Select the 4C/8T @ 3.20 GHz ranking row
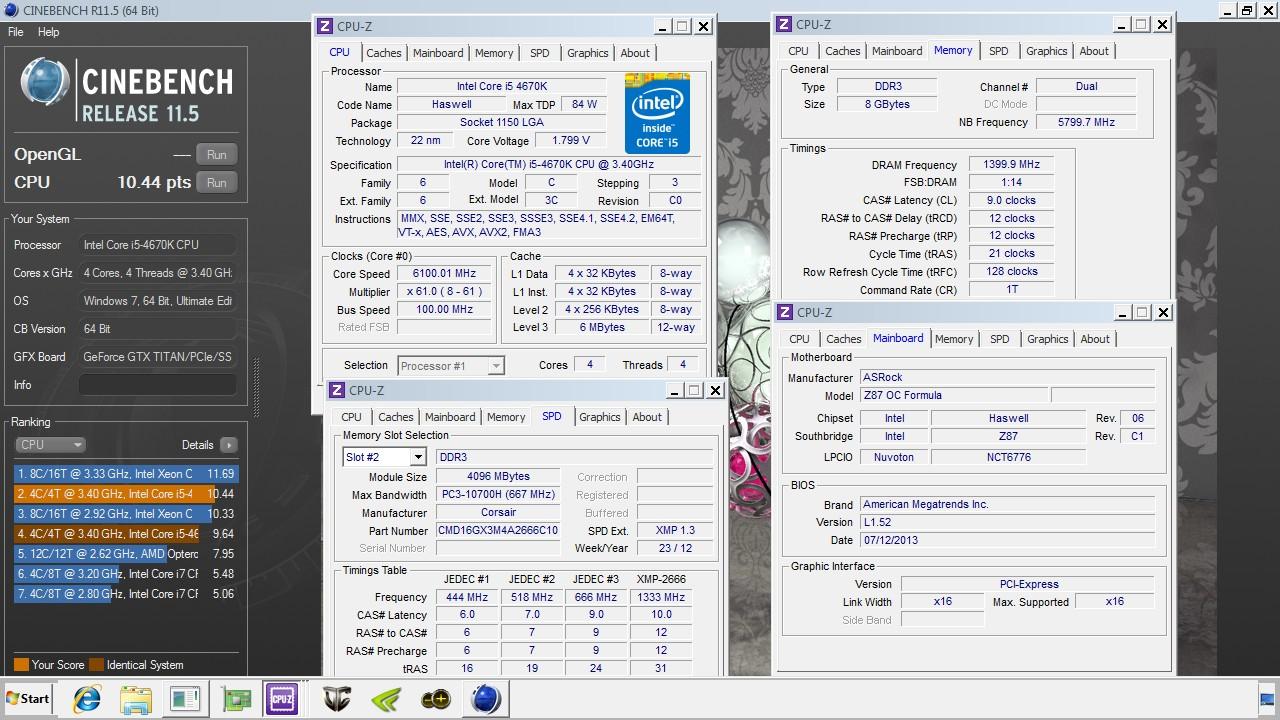The image size is (1280, 720). point(126,574)
